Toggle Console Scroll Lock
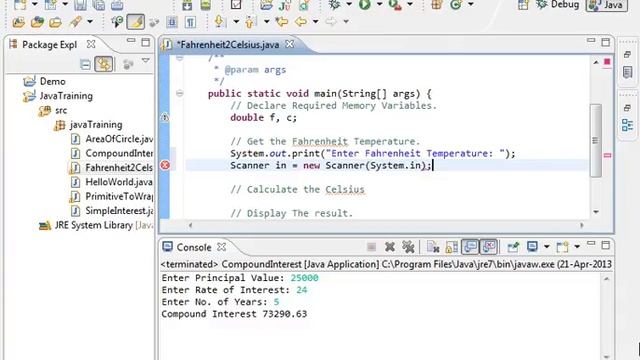The height and width of the screenshot is (360, 640). click(451, 247)
